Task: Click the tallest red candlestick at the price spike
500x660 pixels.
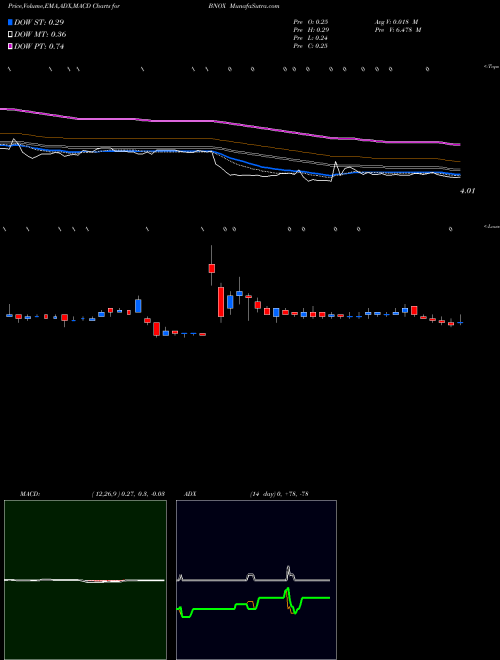Action: [221, 302]
